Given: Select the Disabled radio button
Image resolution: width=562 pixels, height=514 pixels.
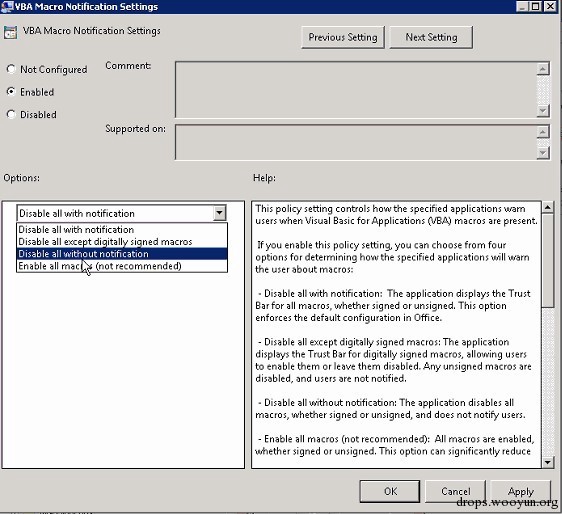Looking at the screenshot, I should coord(11,114).
